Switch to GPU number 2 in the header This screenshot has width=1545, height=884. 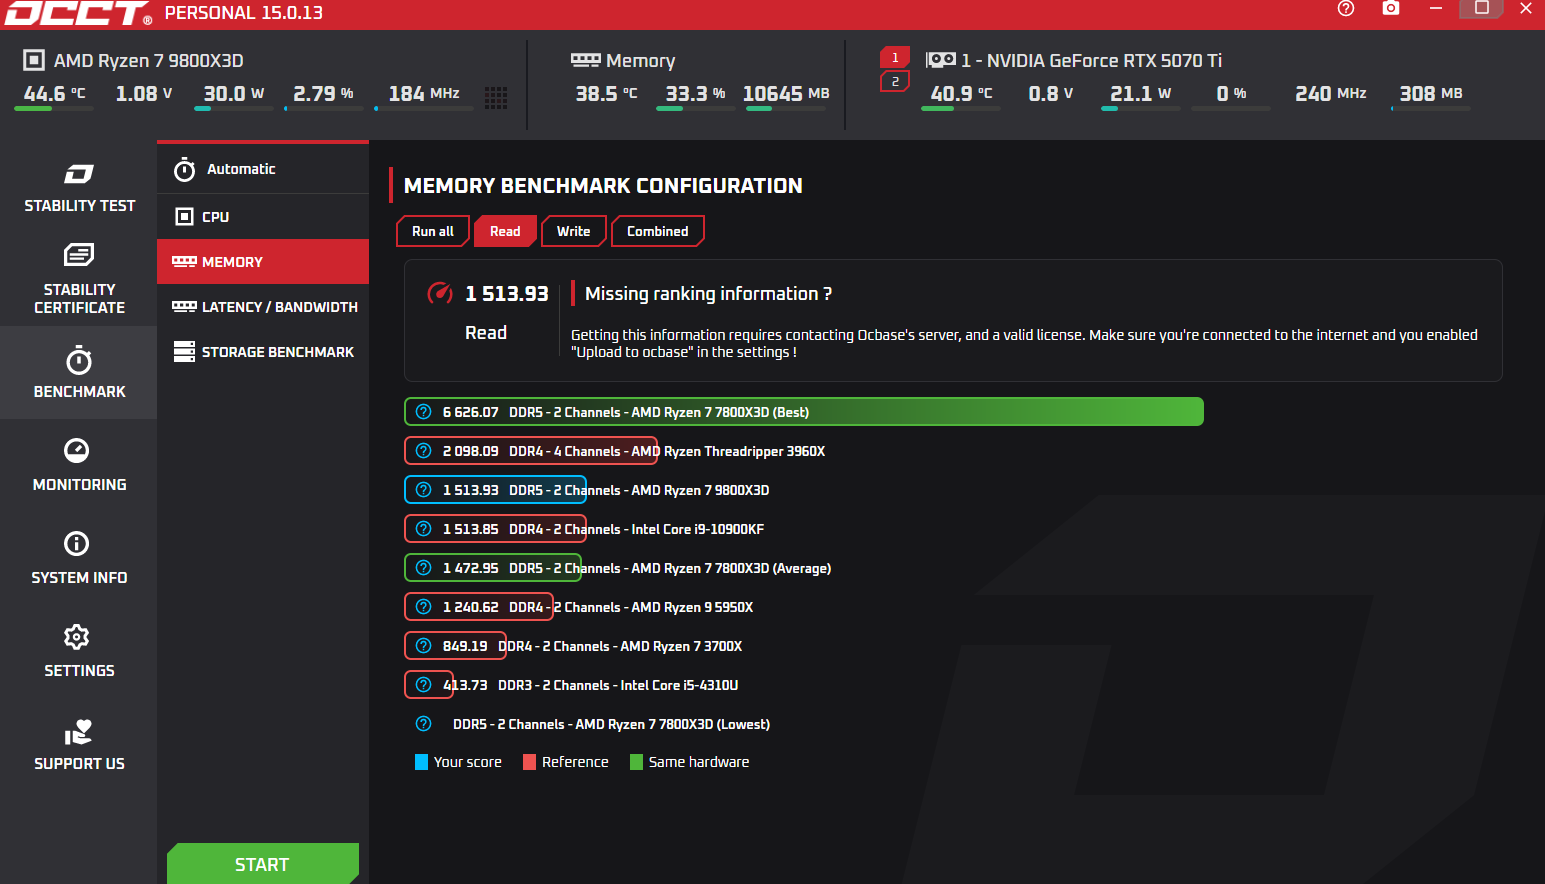(895, 81)
